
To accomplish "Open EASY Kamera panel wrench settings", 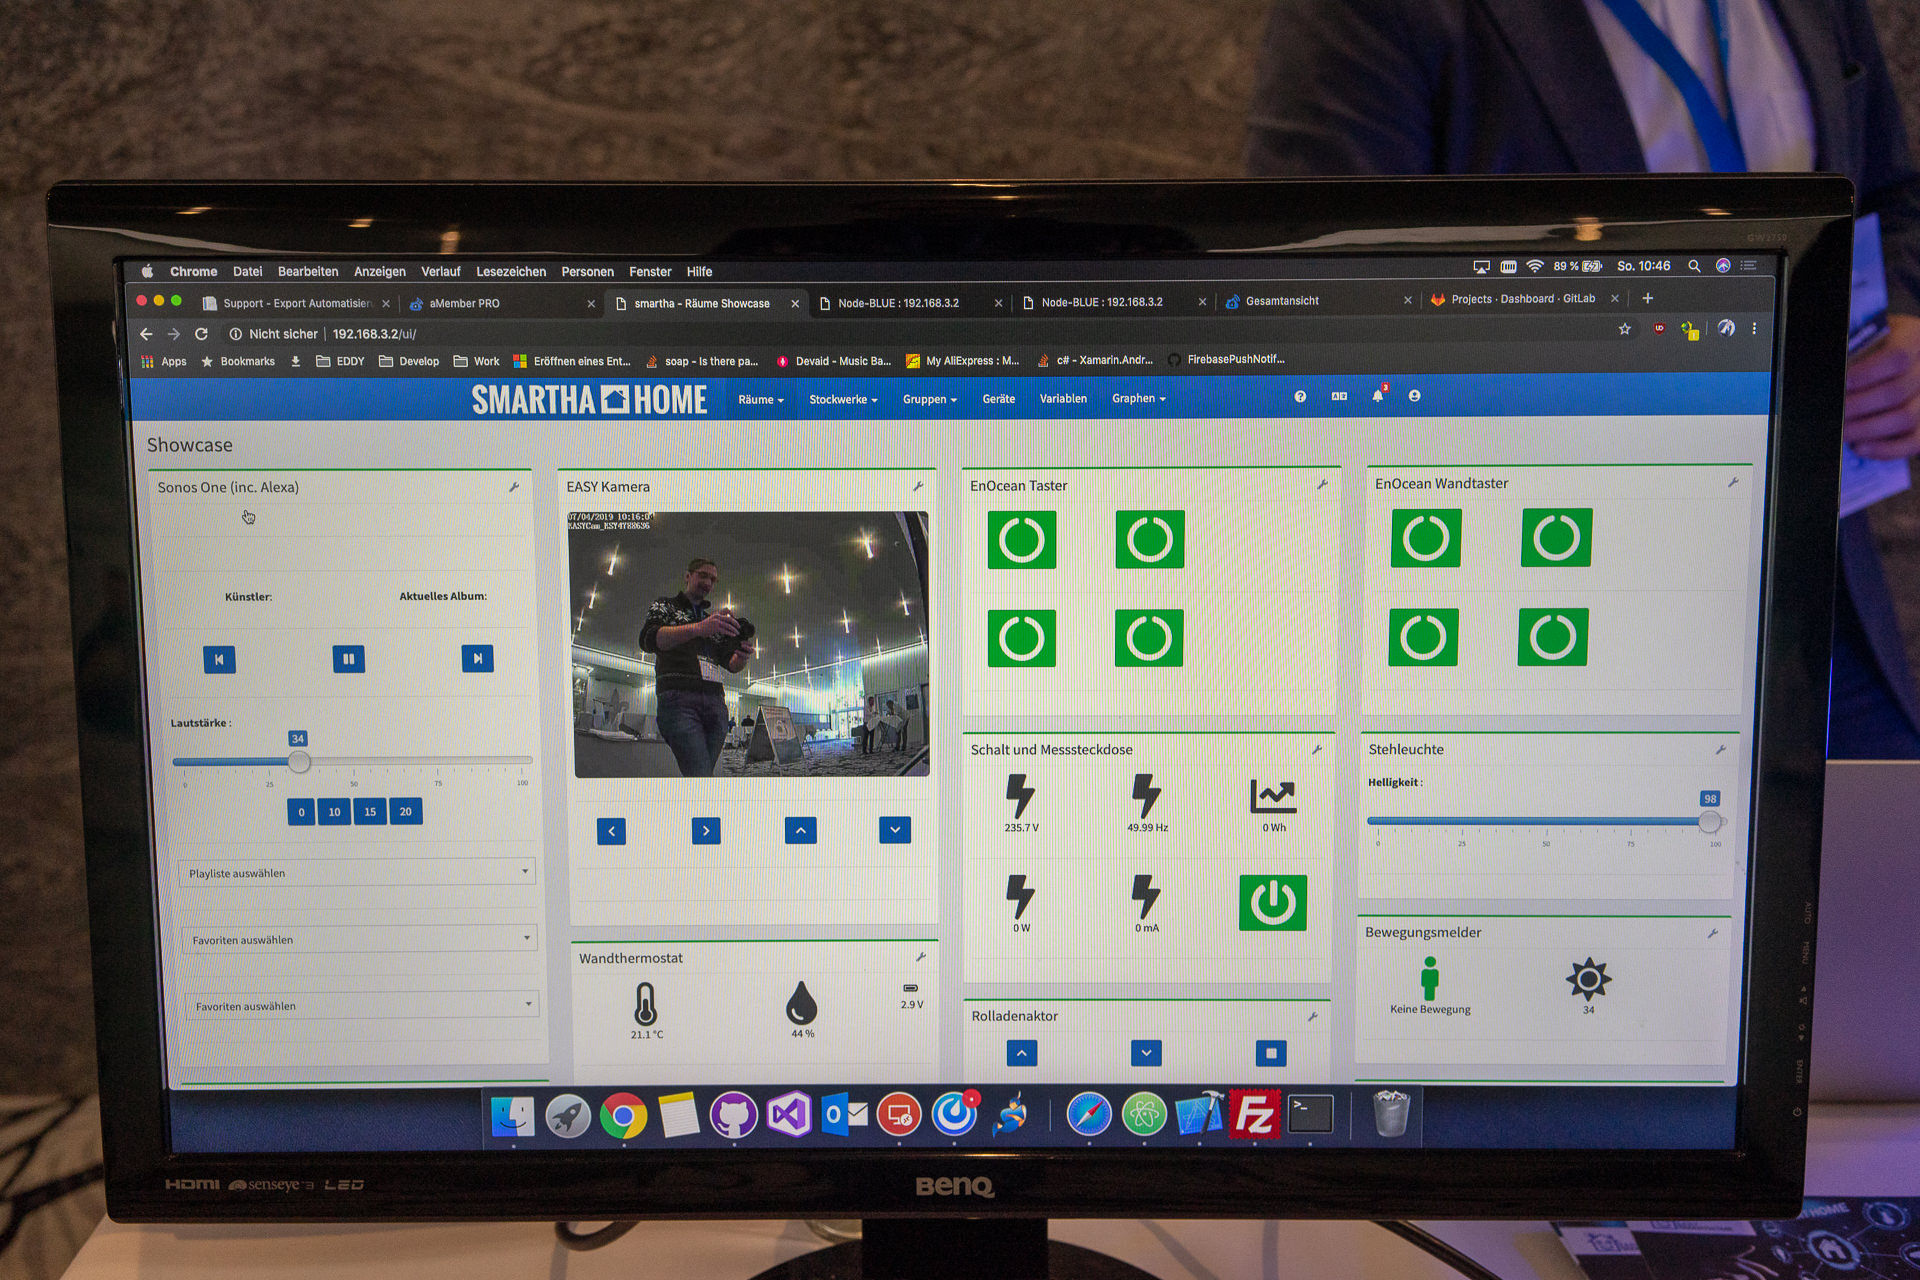I will (x=918, y=486).
